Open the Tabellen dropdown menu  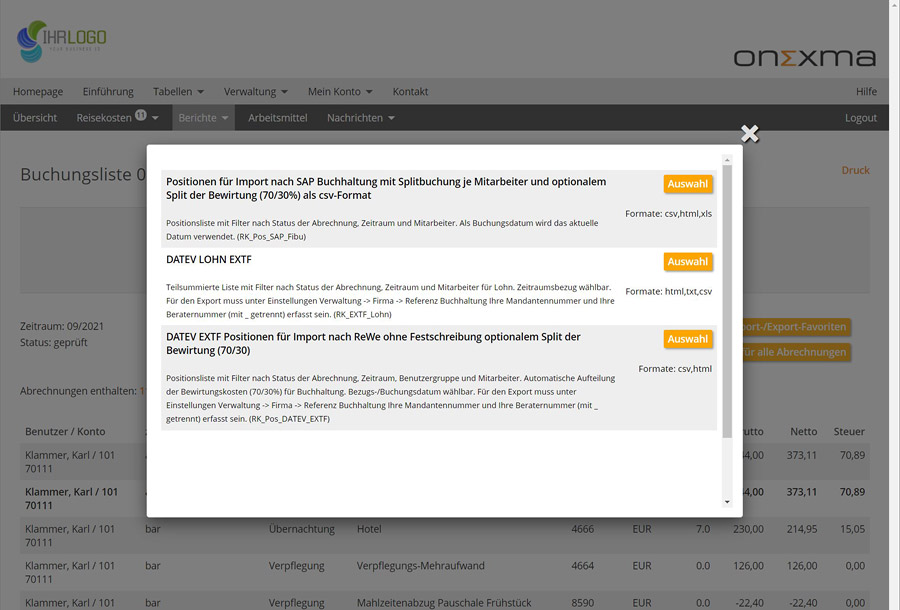pyautogui.click(x=178, y=91)
